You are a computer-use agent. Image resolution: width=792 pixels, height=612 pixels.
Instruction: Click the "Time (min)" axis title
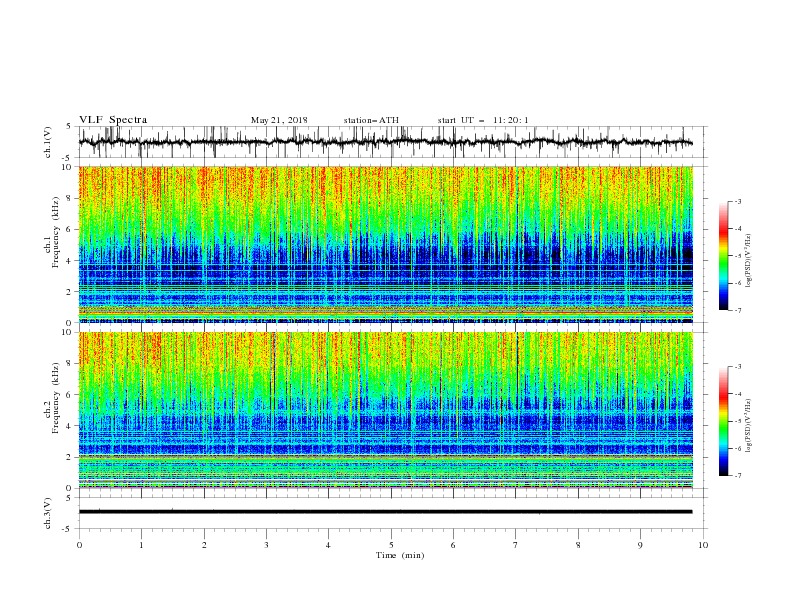400,555
